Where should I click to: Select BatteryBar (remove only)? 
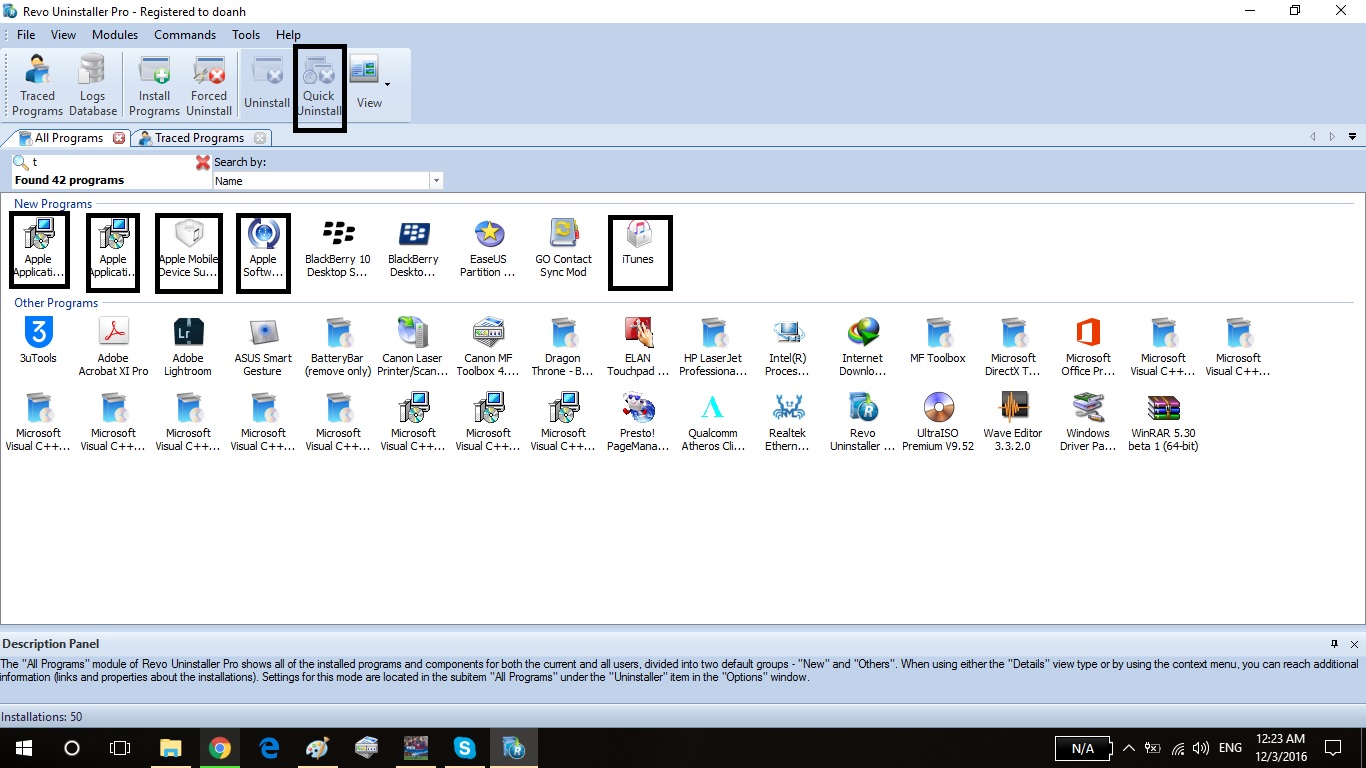pyautogui.click(x=338, y=347)
